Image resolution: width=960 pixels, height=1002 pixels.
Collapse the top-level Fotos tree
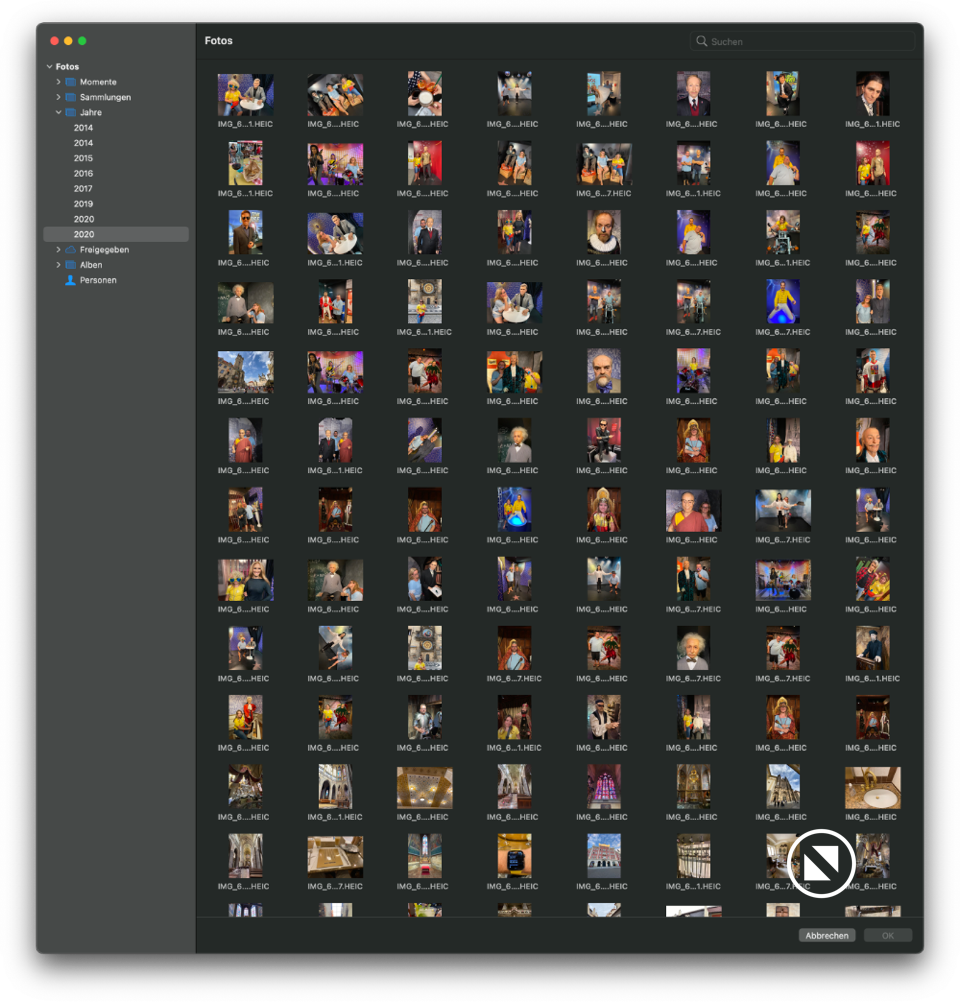point(49,67)
